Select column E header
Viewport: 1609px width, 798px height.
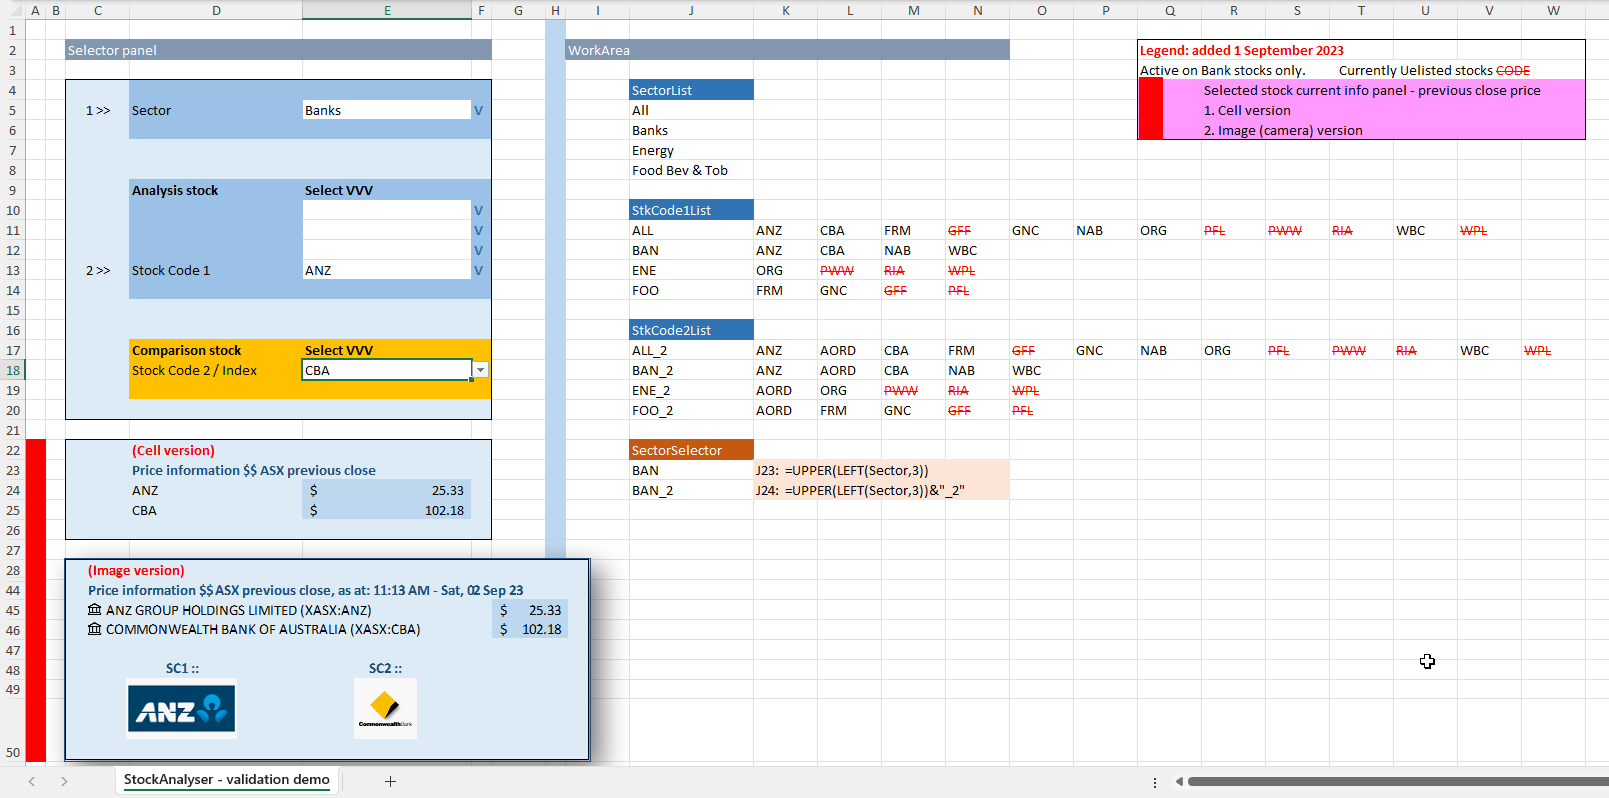[x=387, y=10]
